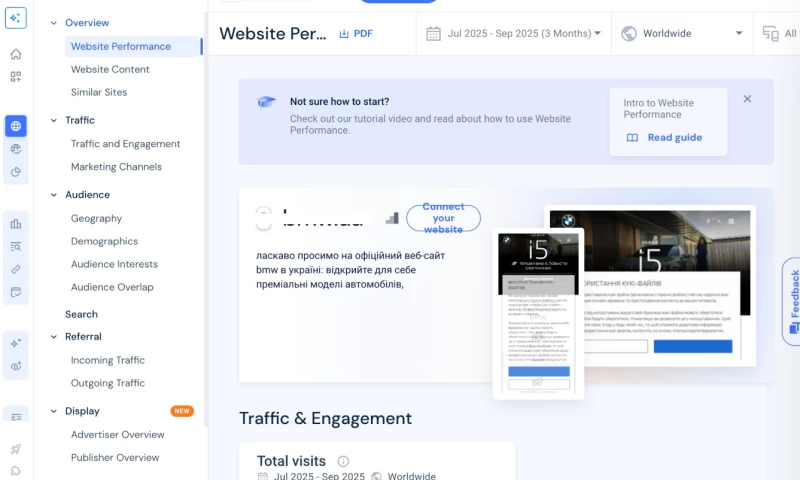Dismiss the Not sure how to start banner
800x480 pixels.
click(x=747, y=99)
